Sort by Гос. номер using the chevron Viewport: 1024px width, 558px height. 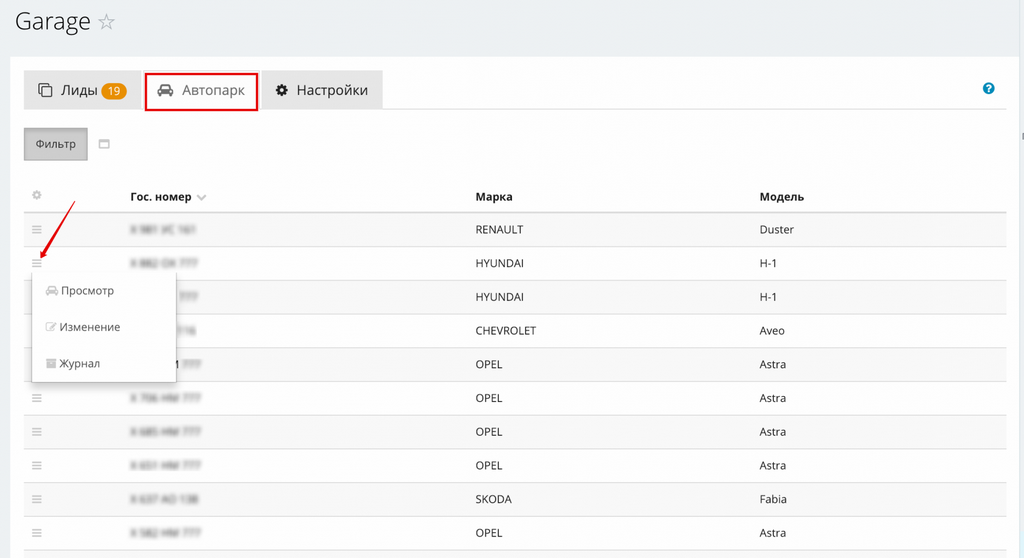tap(201, 197)
